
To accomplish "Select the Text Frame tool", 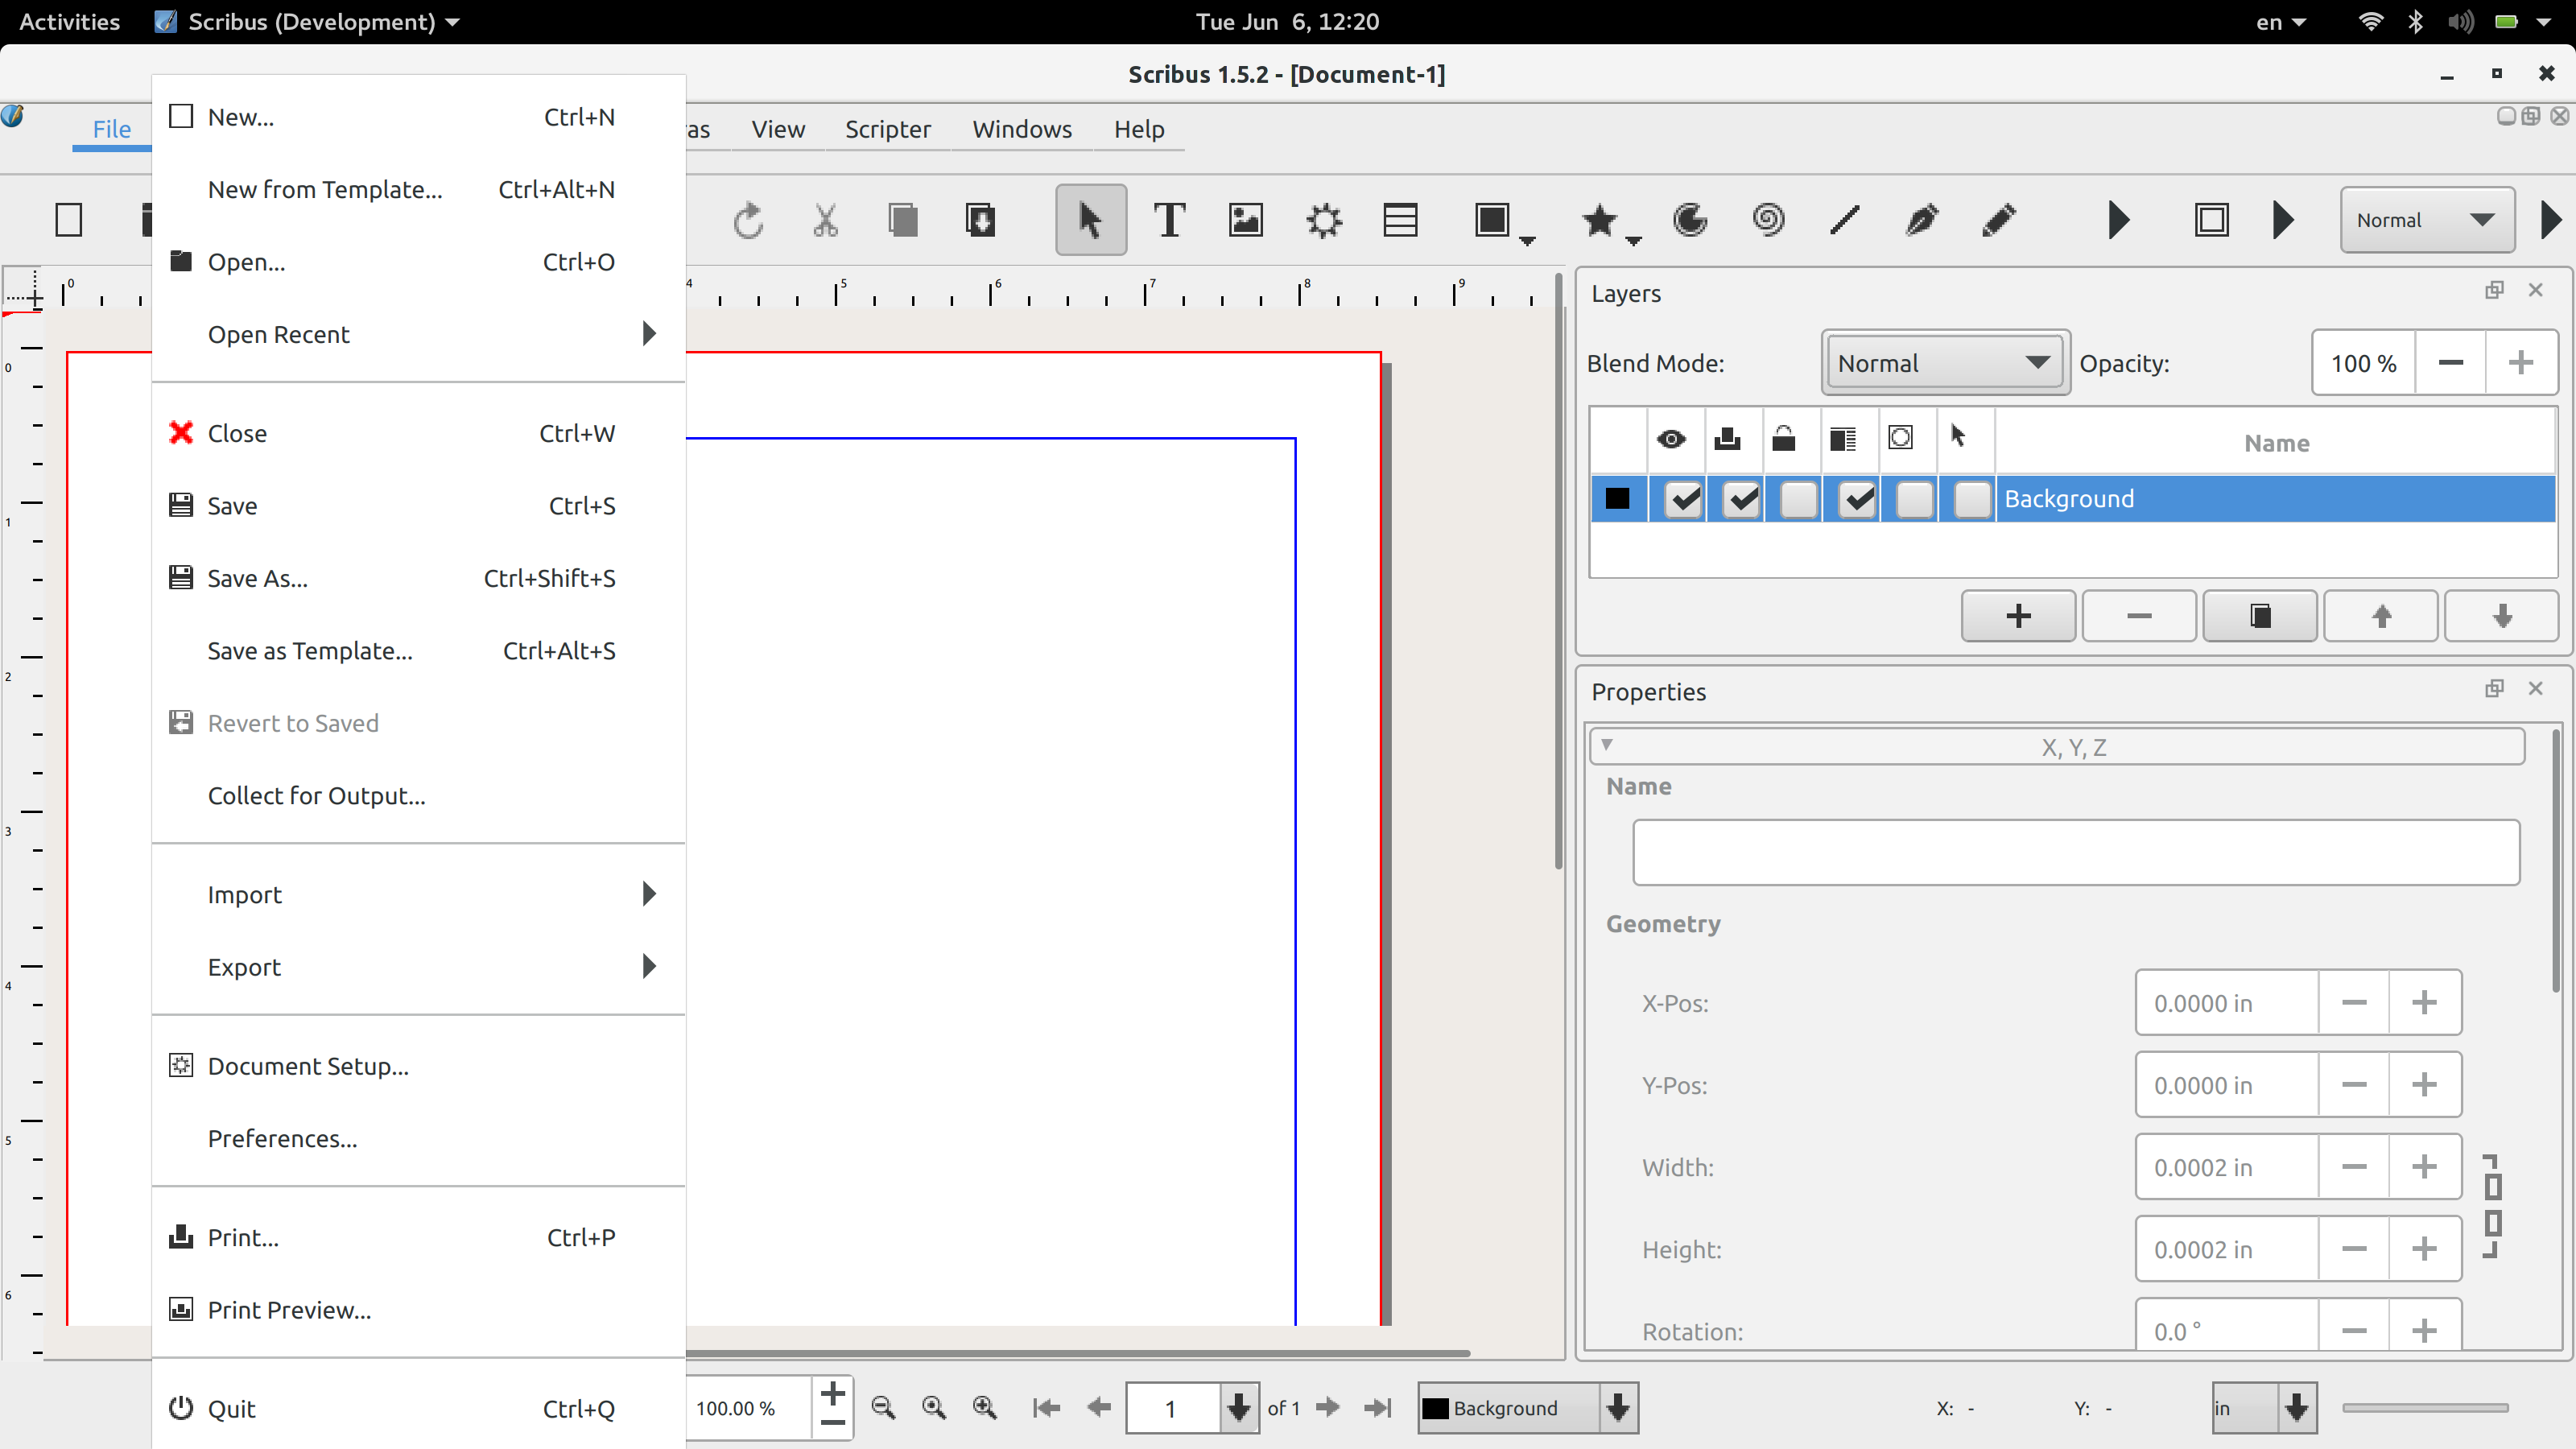I will pos(1168,220).
